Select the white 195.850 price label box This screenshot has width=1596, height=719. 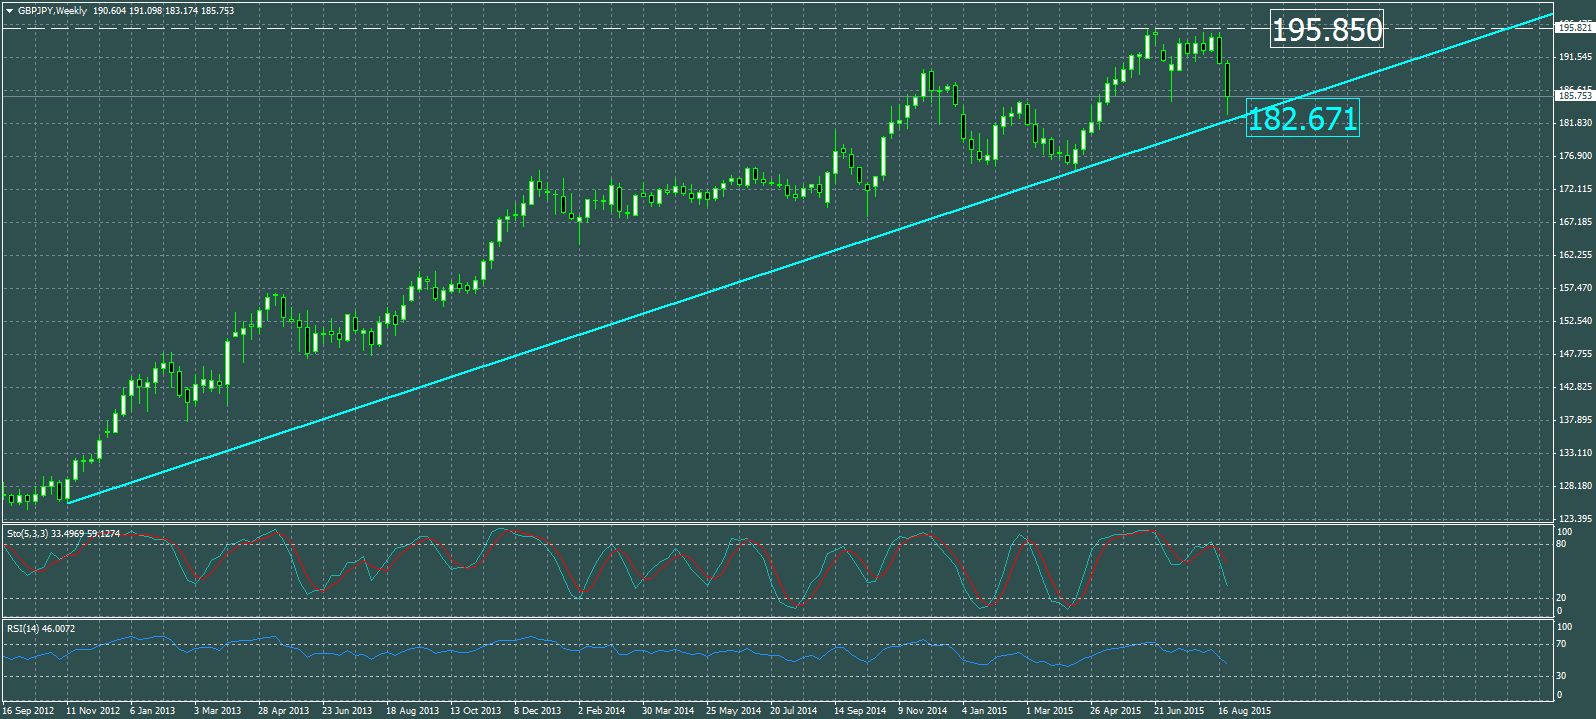tap(1326, 30)
